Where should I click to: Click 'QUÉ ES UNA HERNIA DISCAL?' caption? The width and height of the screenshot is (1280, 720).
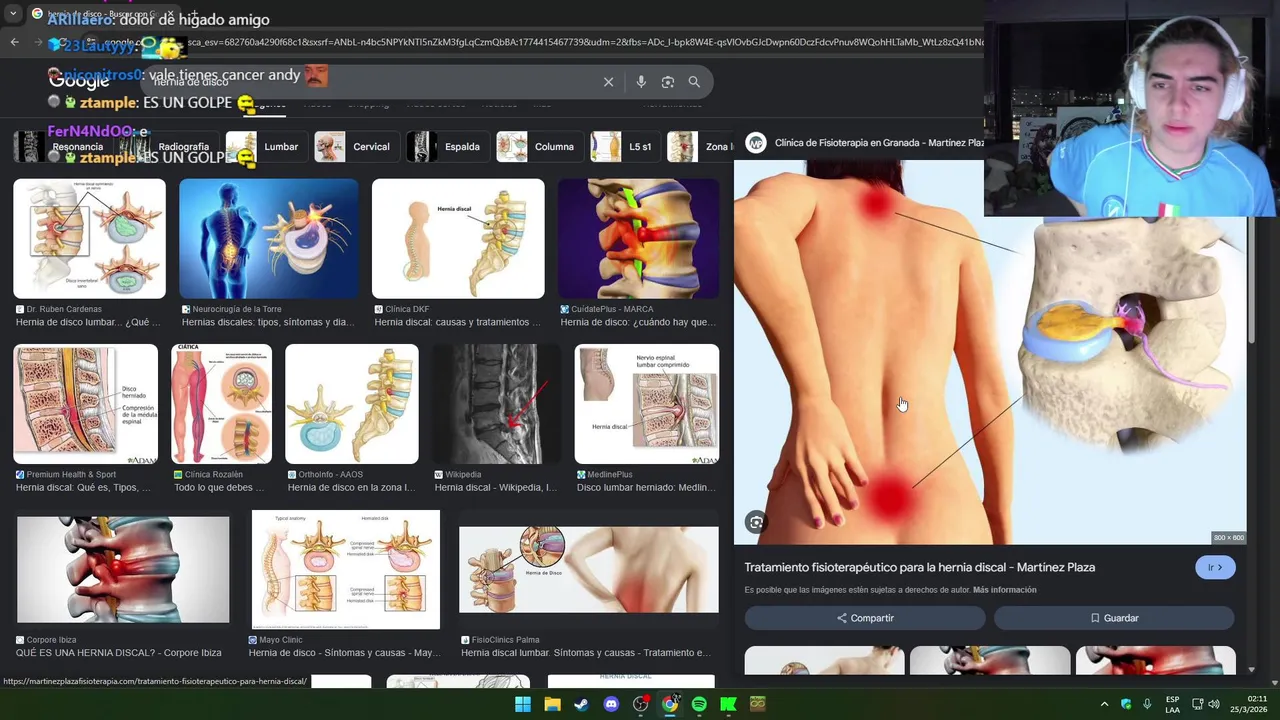(x=119, y=653)
